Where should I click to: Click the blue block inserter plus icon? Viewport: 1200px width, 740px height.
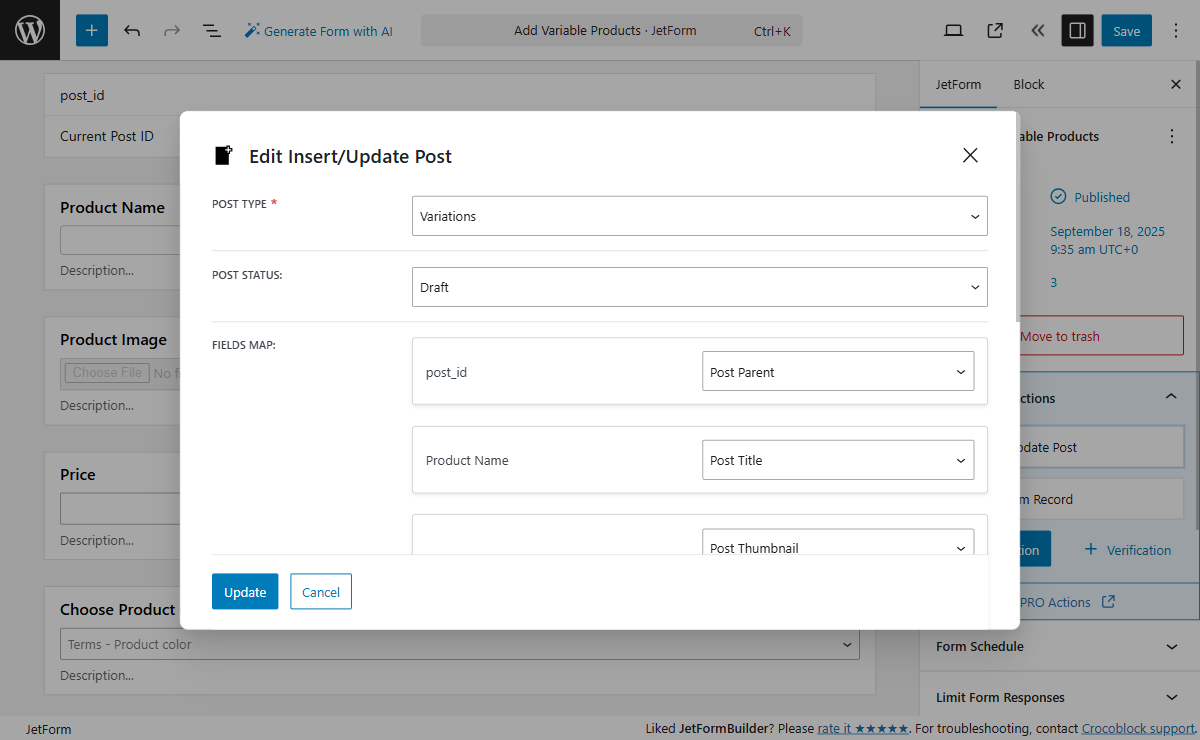point(91,30)
